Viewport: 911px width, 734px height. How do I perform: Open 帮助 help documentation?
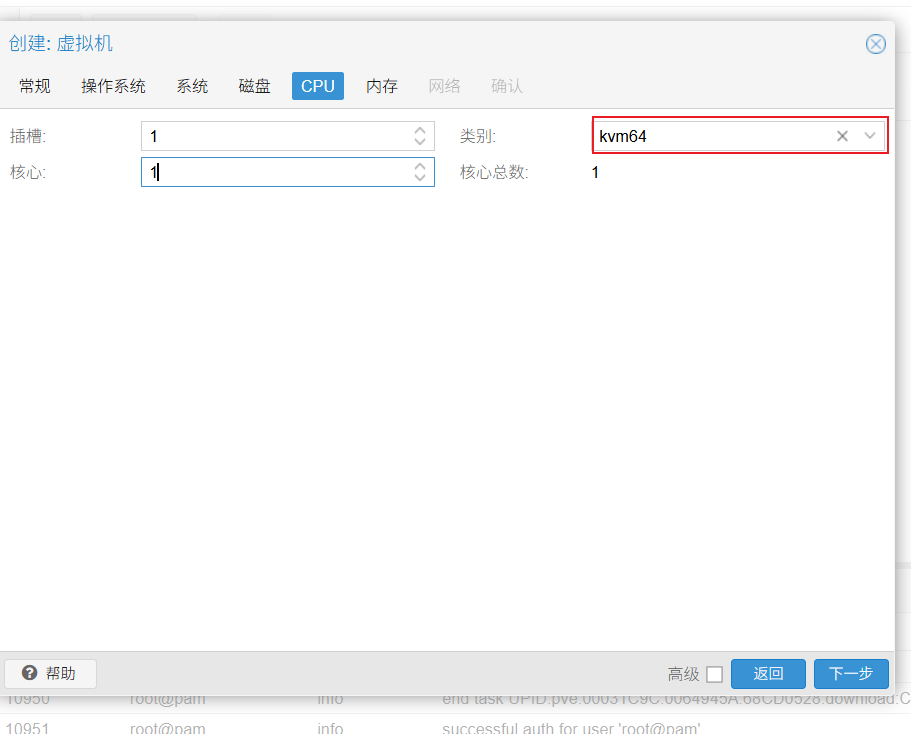50,674
